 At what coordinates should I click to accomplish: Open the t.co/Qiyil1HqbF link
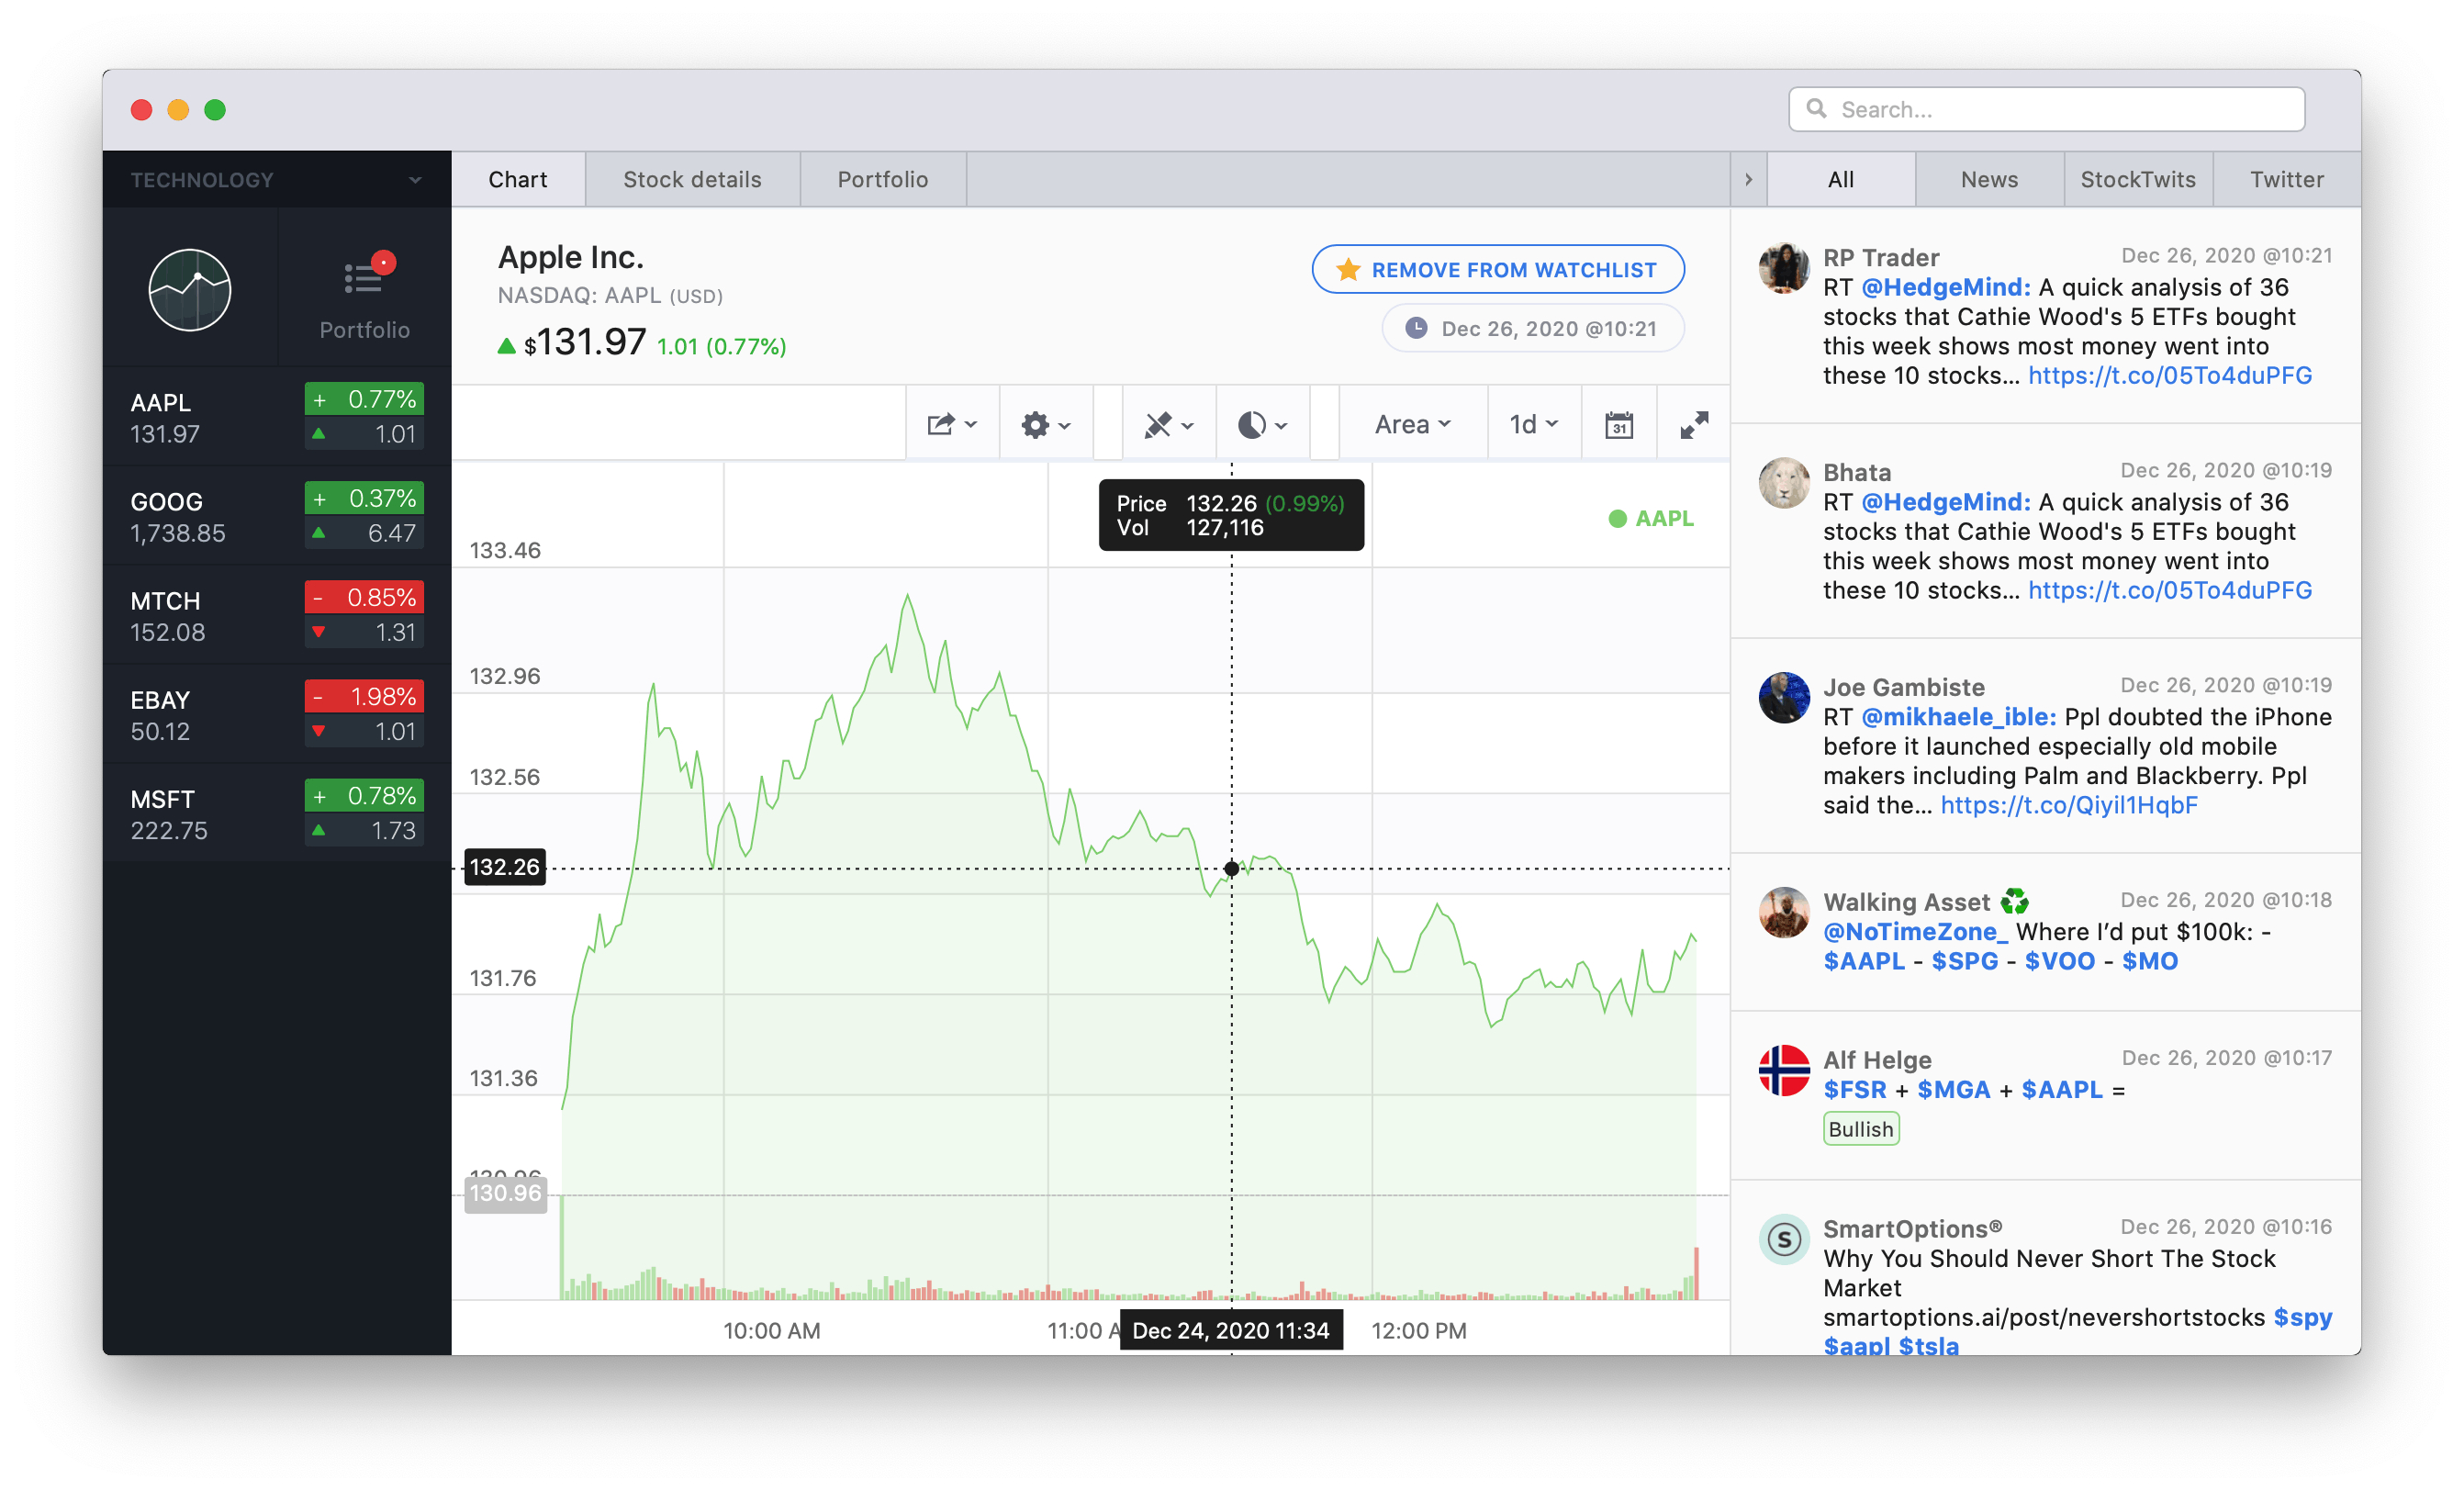tap(2069, 806)
